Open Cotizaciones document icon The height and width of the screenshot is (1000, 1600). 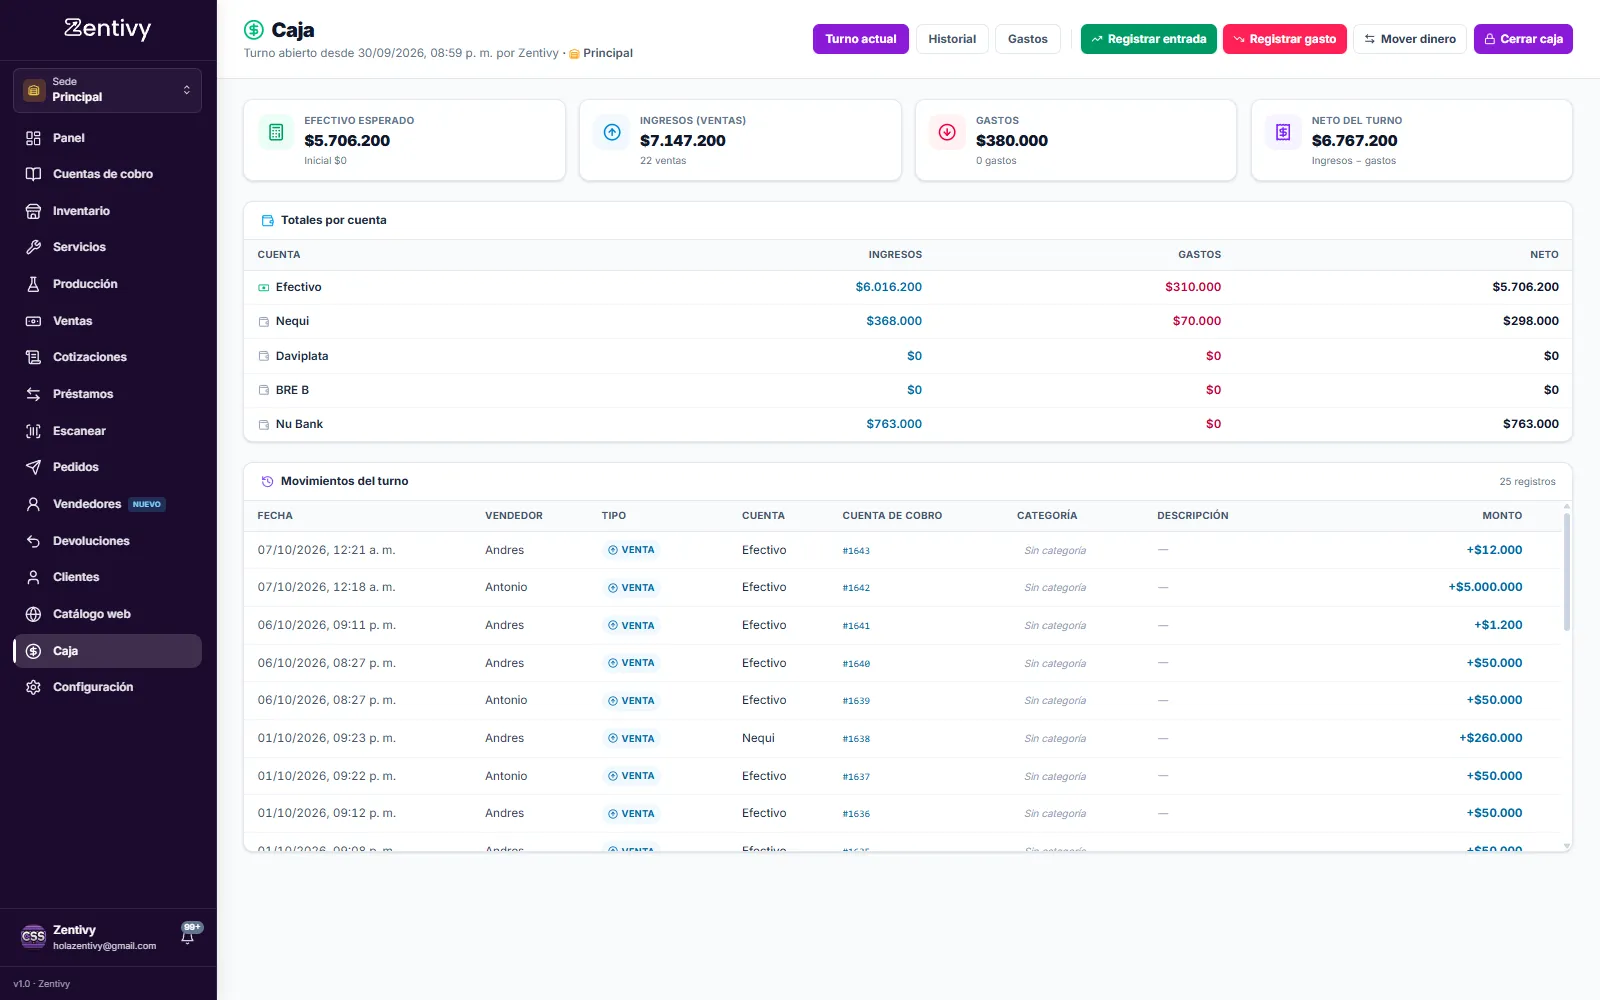[33, 357]
